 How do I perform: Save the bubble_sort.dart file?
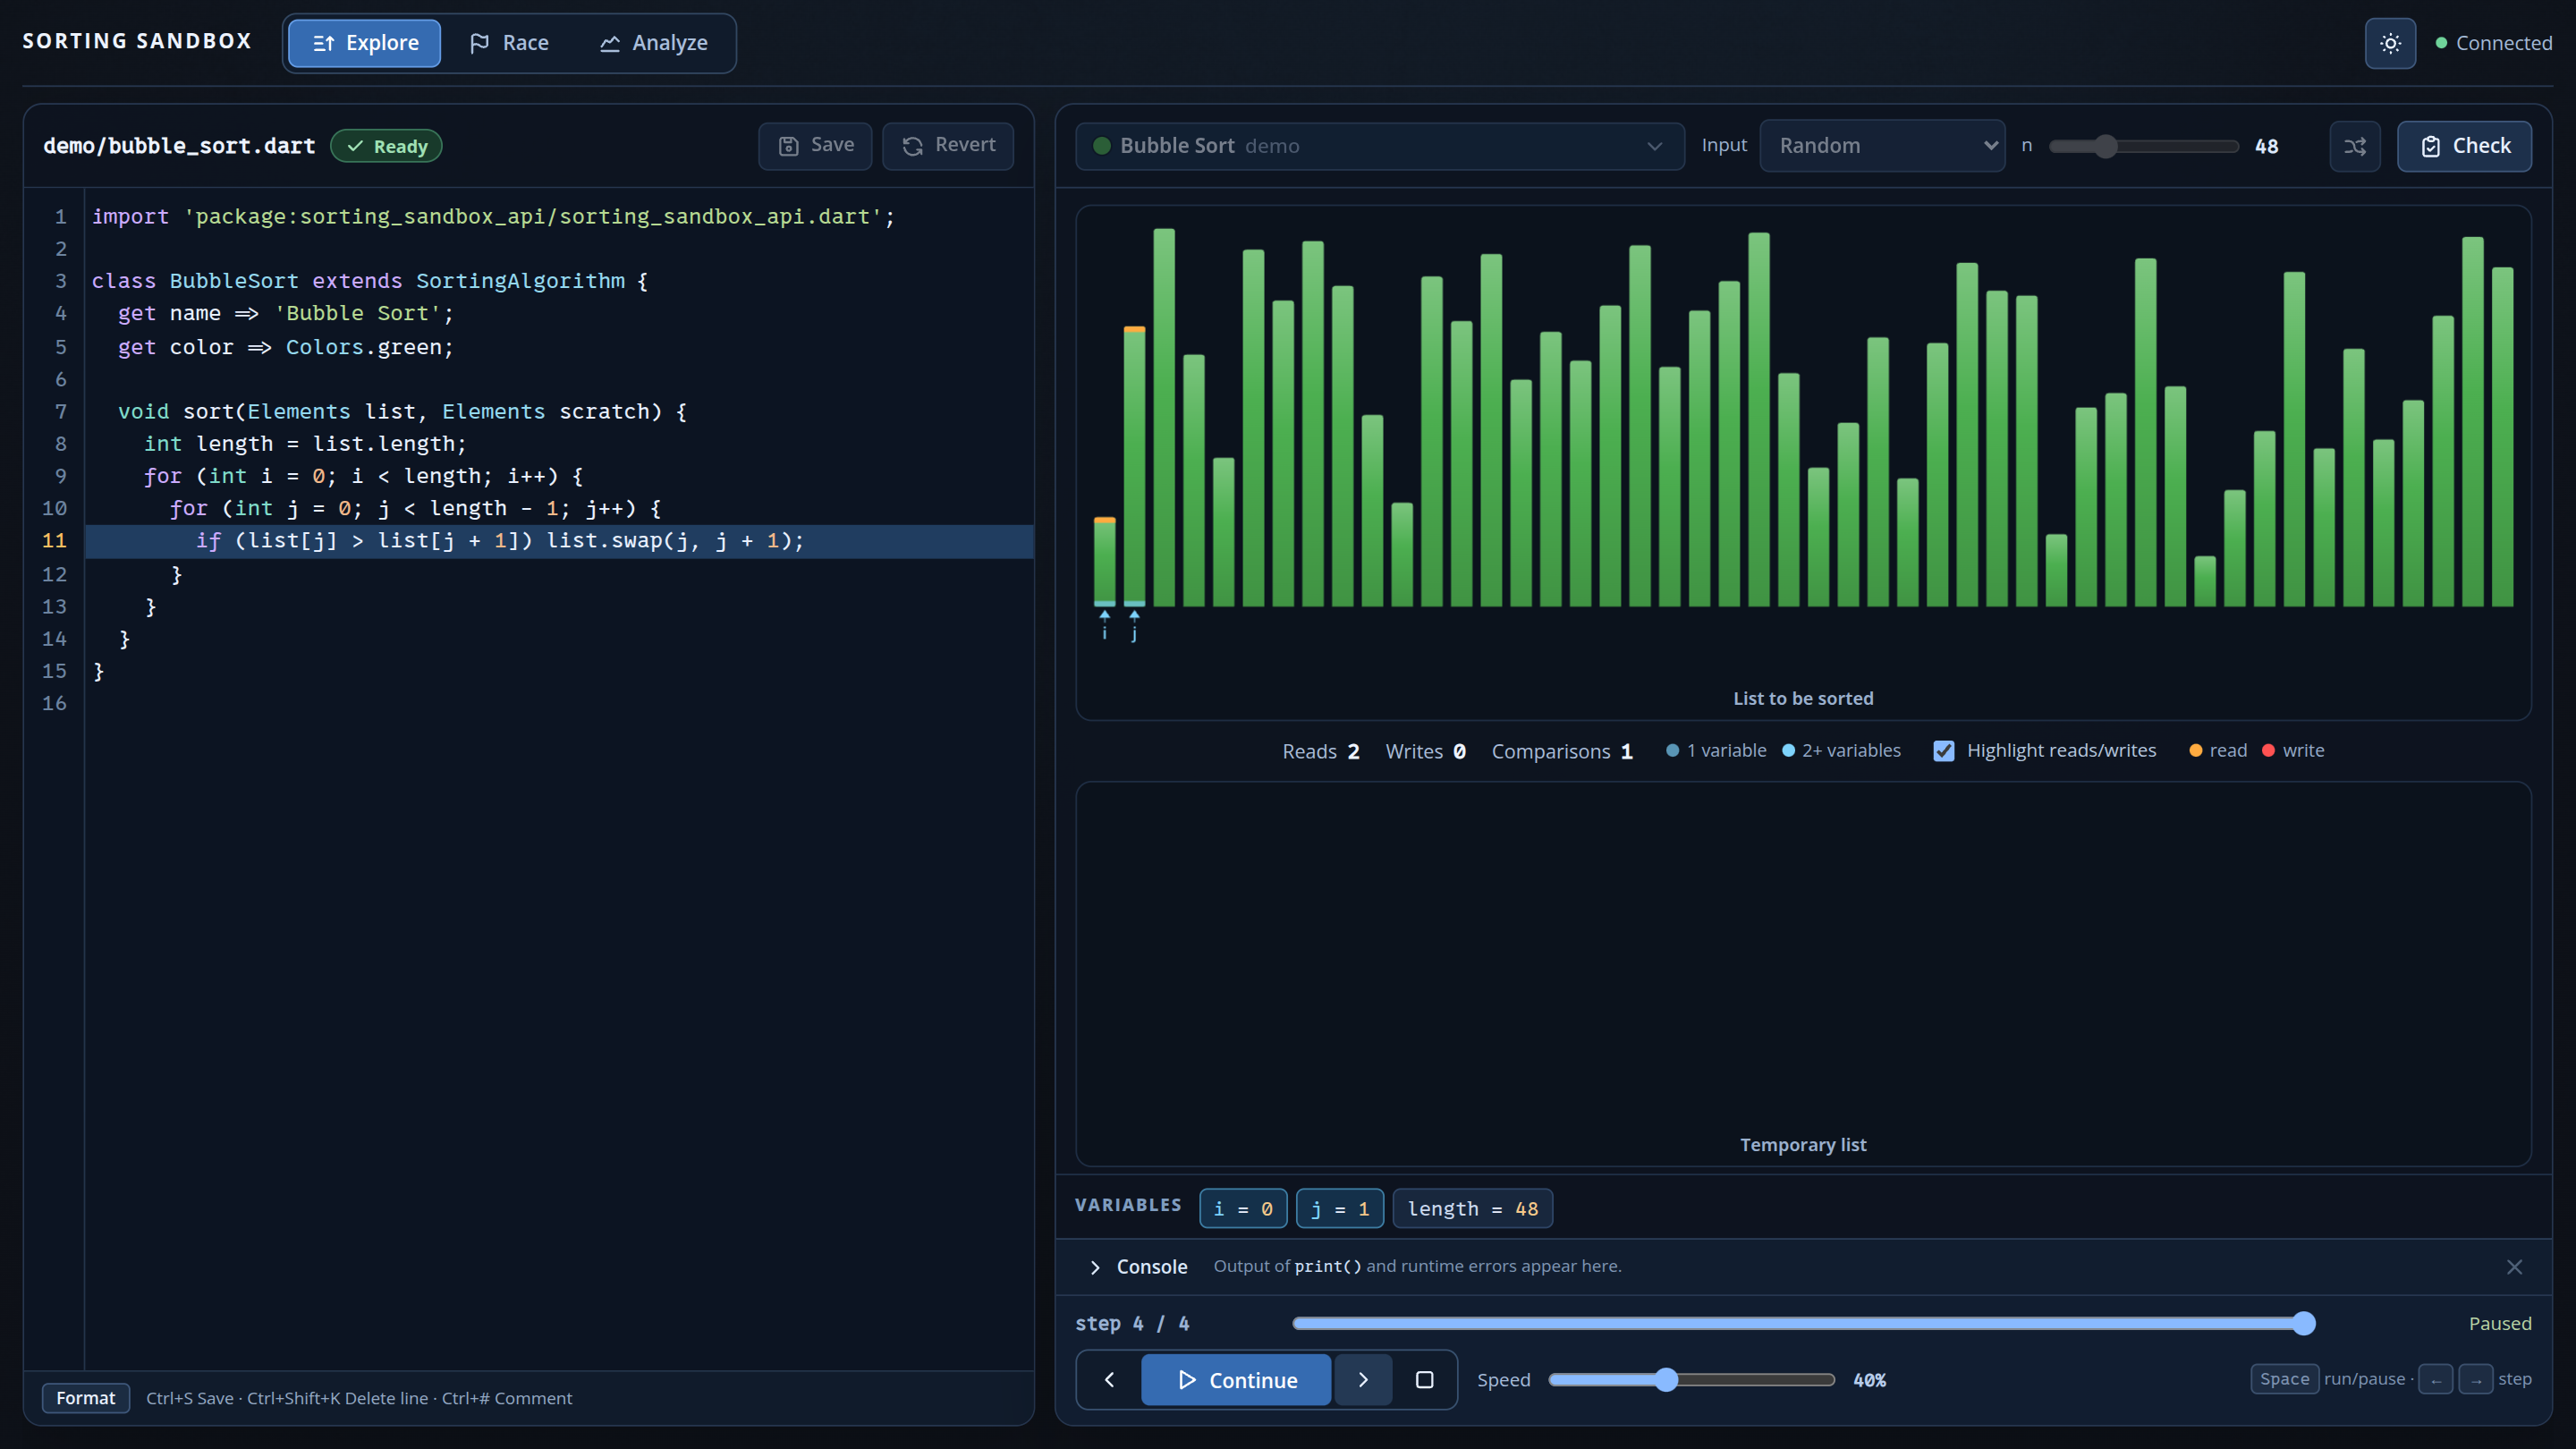click(815, 146)
